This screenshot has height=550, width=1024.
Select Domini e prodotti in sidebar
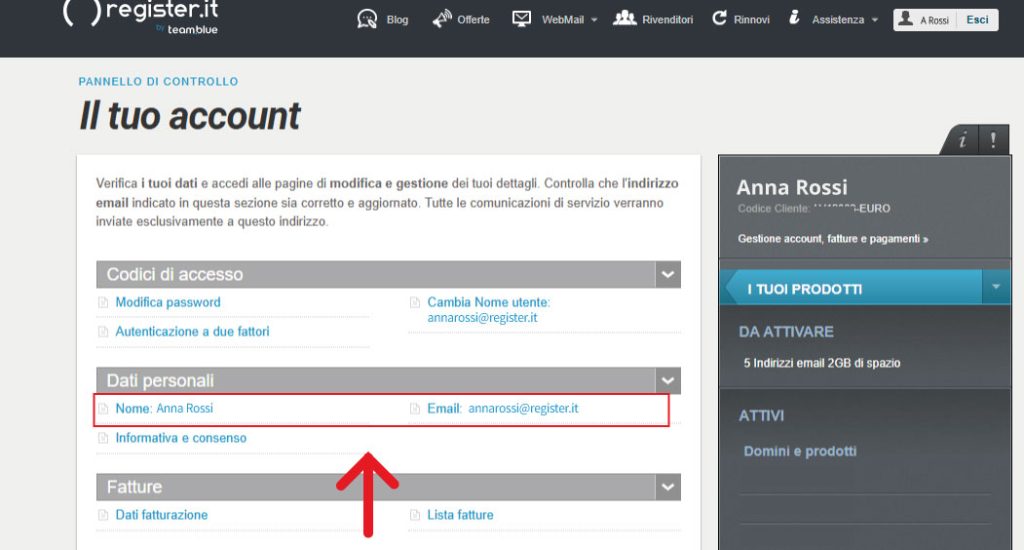800,451
